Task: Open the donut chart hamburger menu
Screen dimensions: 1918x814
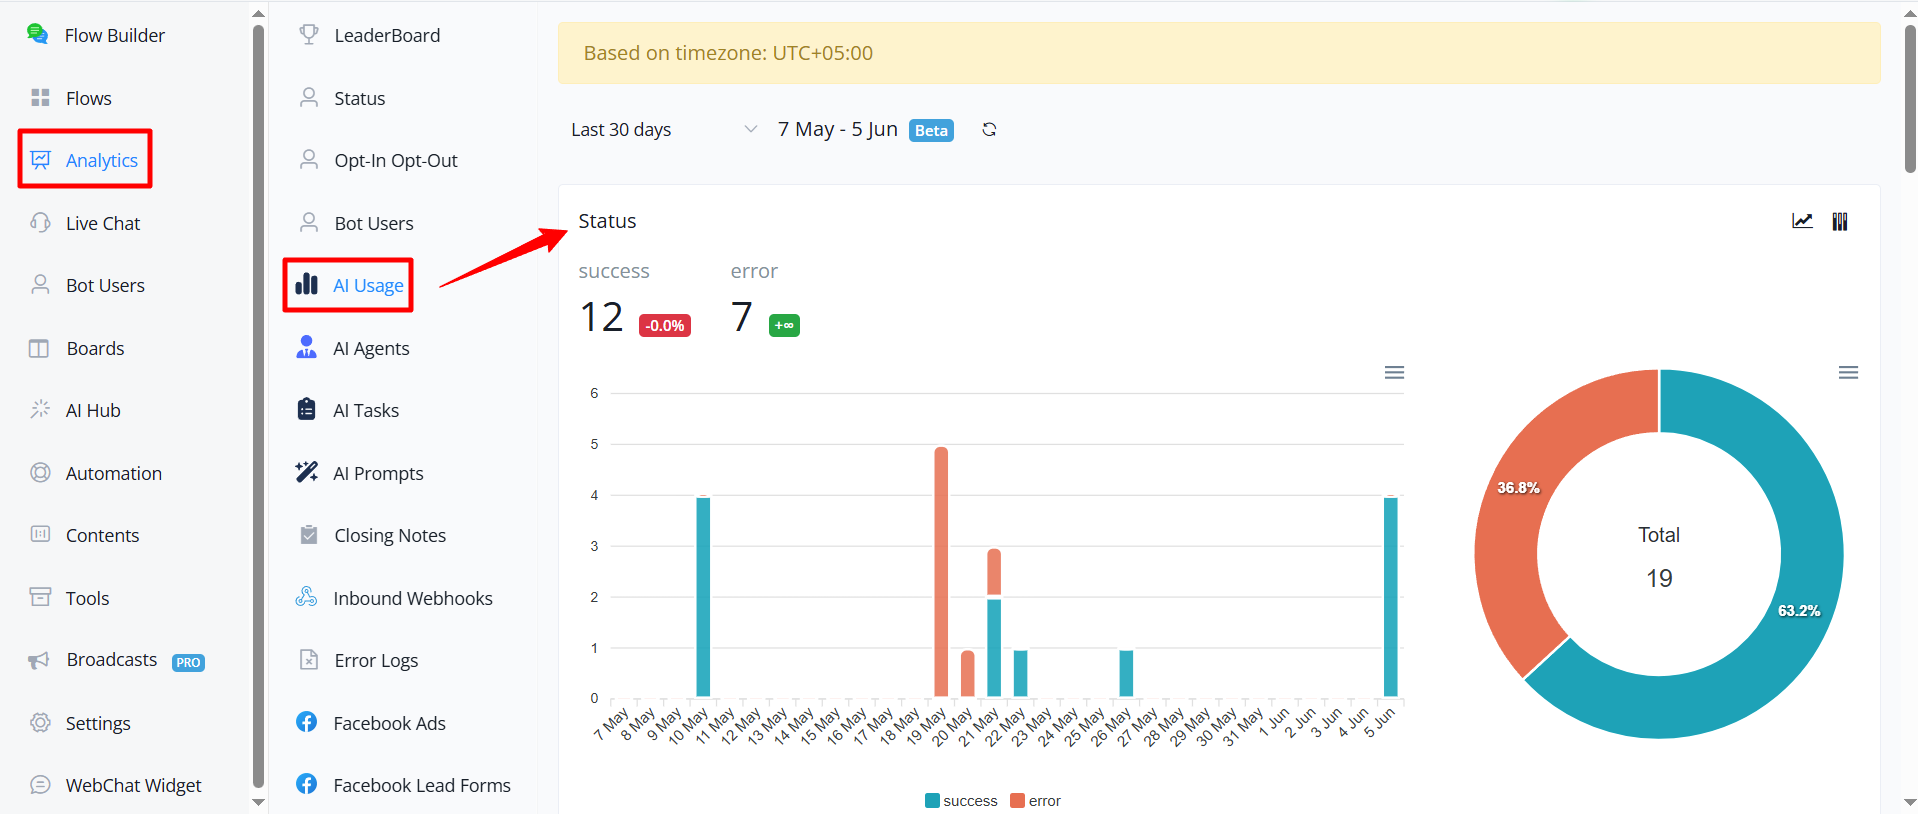Action: pyautogui.click(x=1848, y=372)
